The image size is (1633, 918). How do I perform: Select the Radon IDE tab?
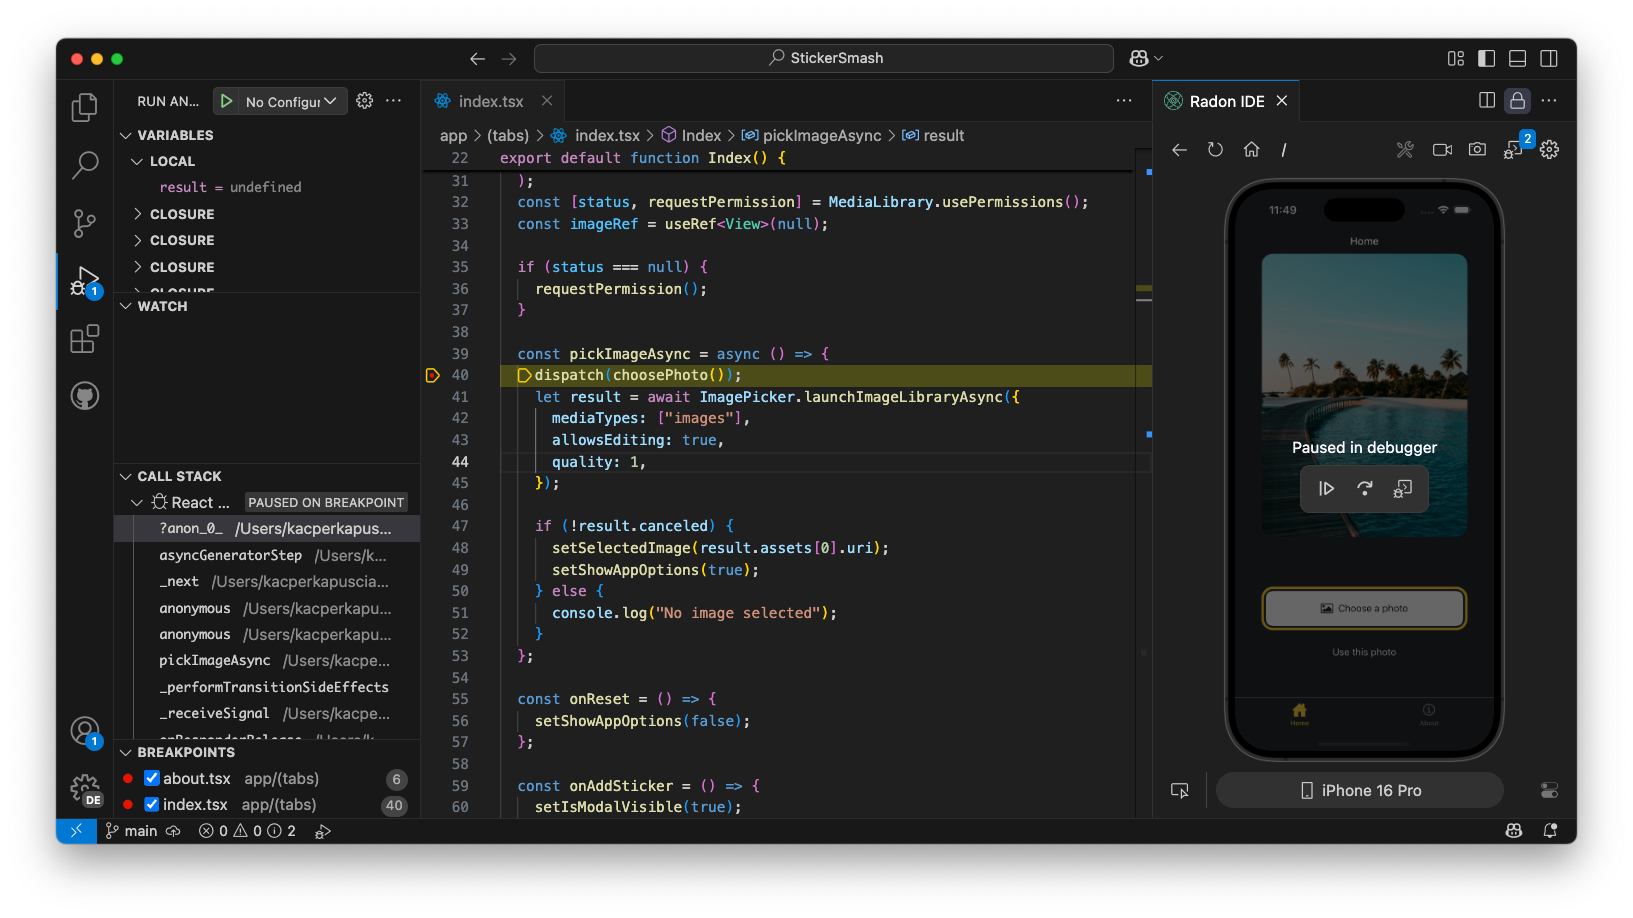click(x=1226, y=102)
